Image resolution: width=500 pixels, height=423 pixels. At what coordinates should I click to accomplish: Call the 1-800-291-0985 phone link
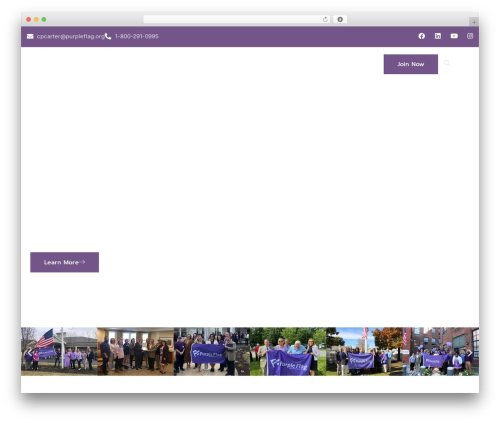point(137,36)
